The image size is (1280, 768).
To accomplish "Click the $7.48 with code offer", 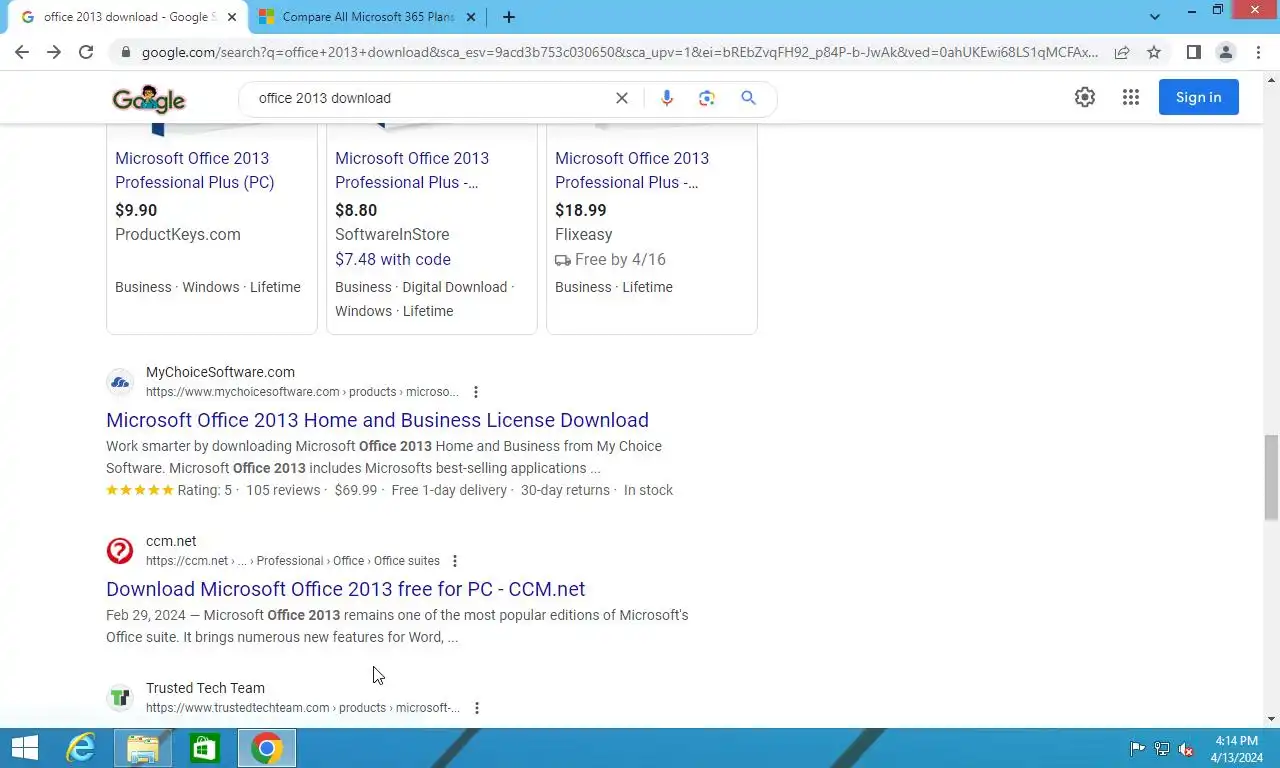I will (393, 259).
